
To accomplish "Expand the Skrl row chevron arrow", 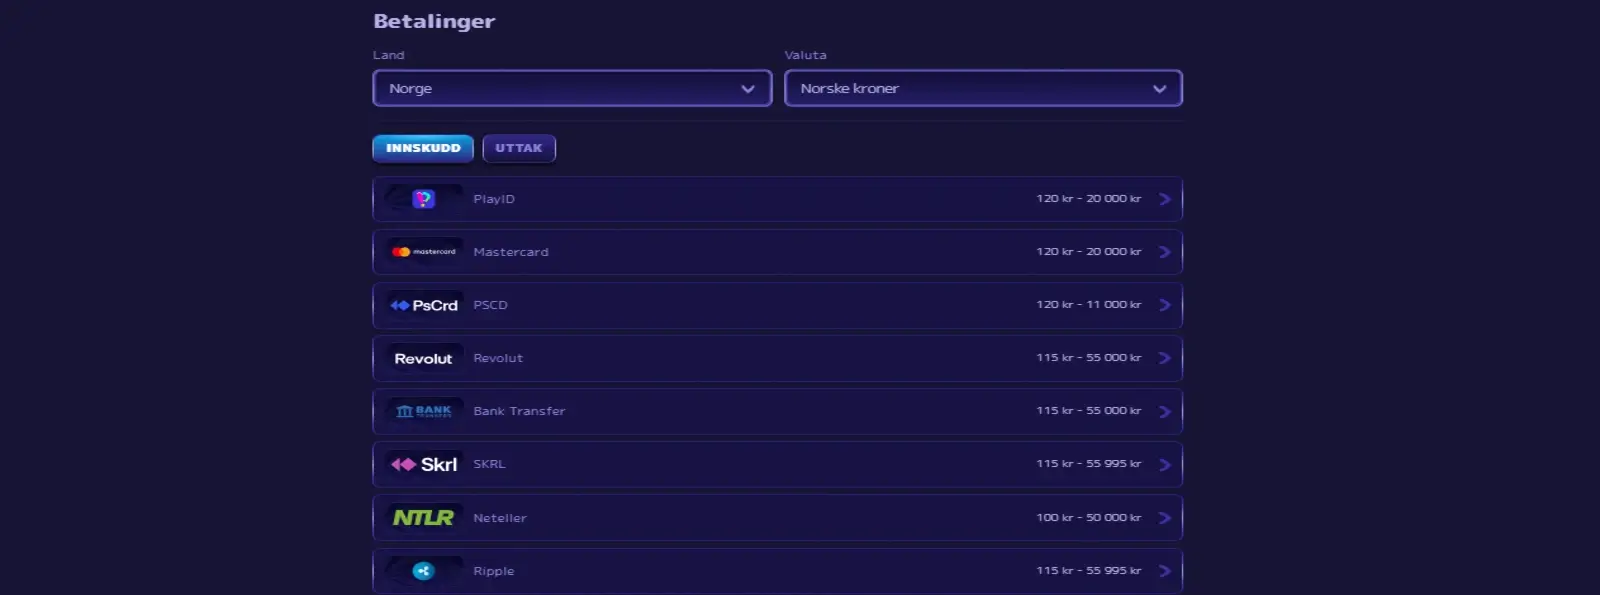I will [1164, 464].
